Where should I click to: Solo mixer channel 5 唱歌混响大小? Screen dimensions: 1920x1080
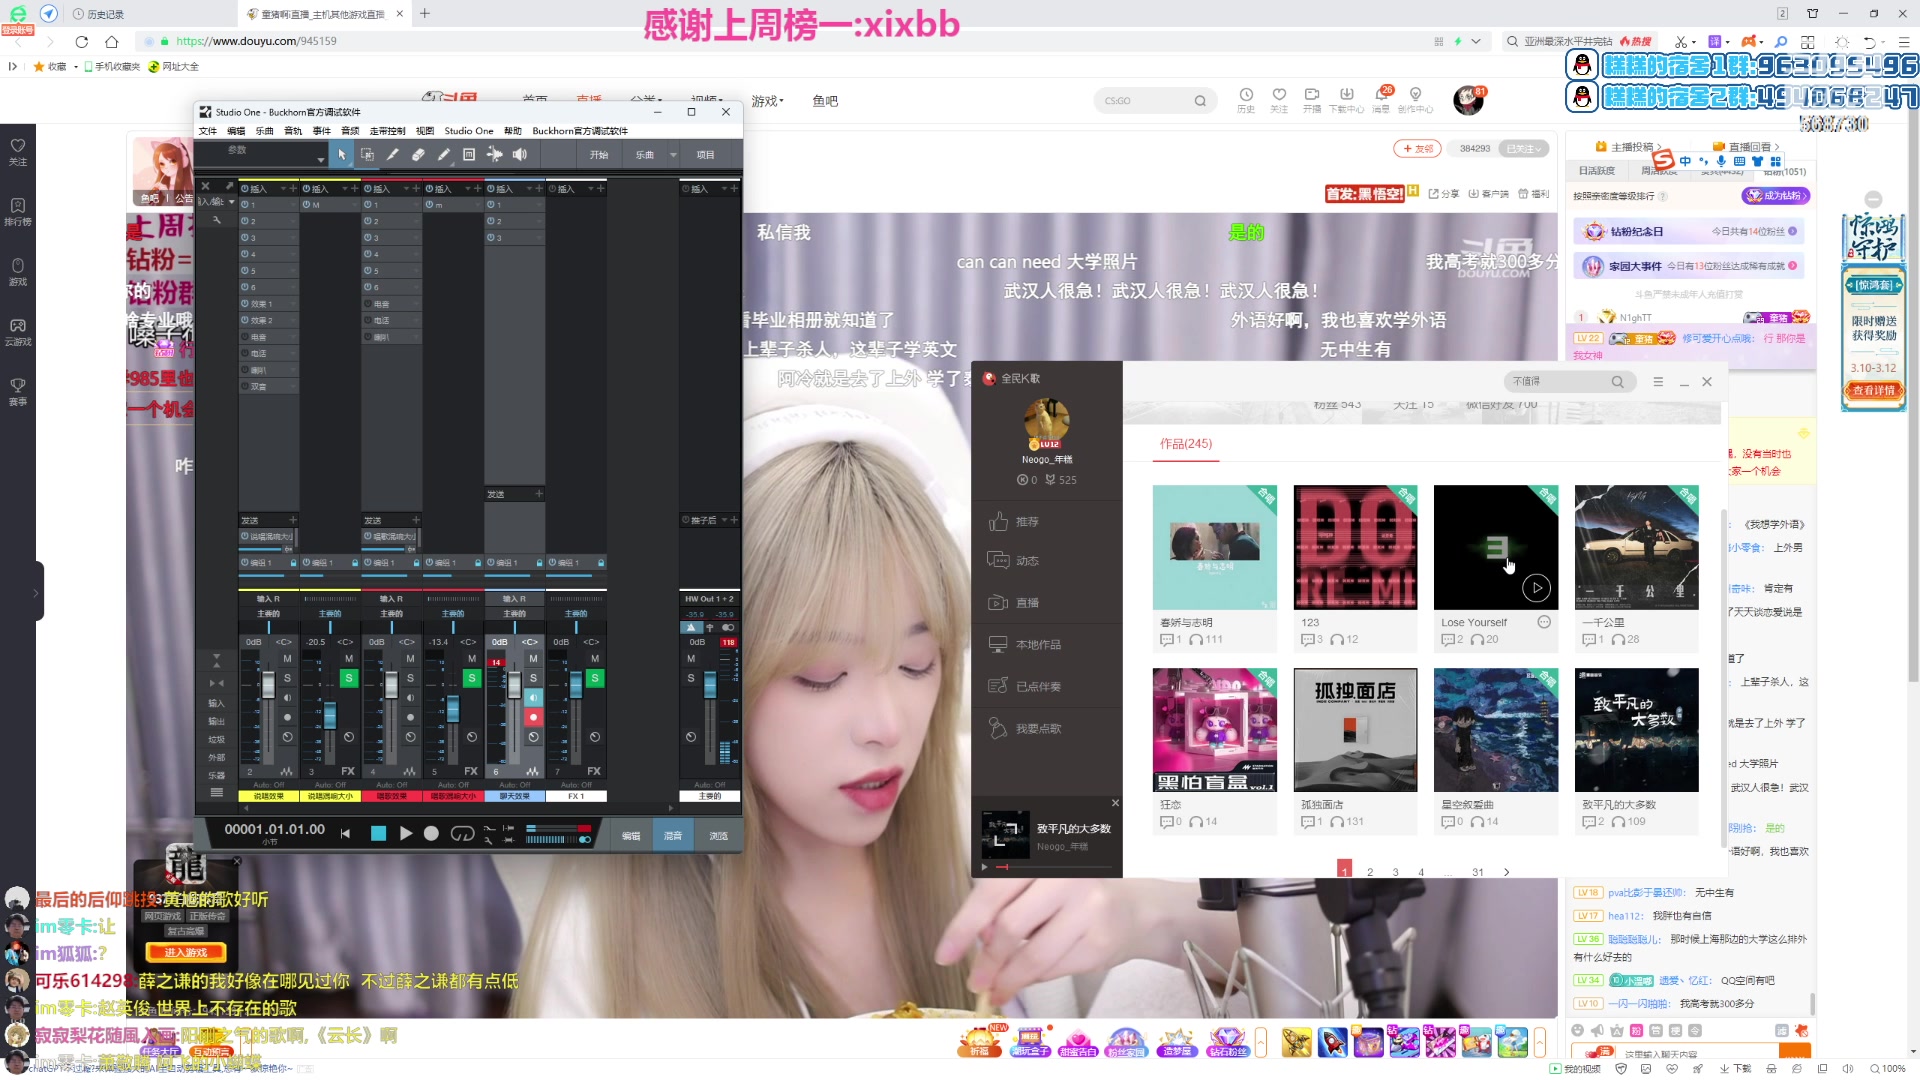pos(472,678)
